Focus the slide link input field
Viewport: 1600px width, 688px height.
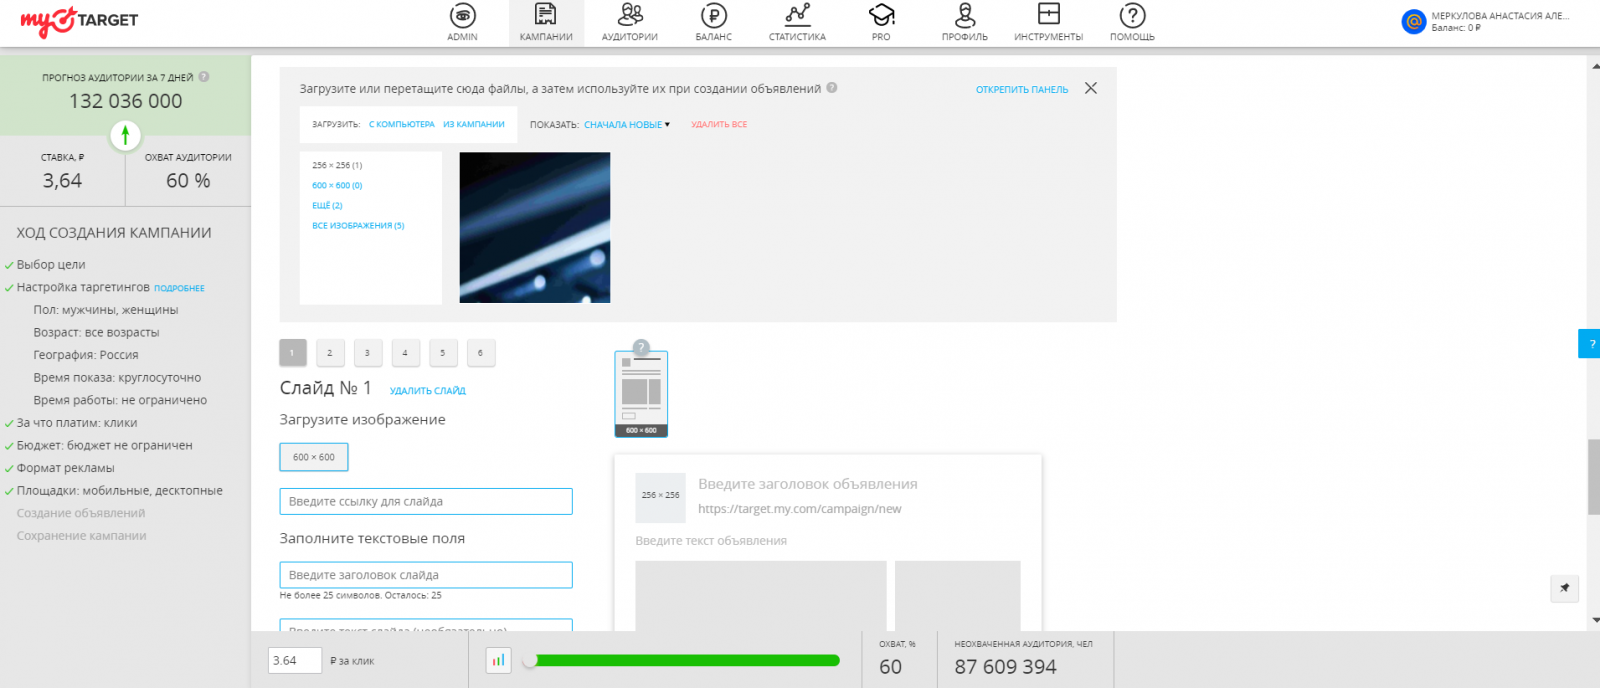(426, 501)
